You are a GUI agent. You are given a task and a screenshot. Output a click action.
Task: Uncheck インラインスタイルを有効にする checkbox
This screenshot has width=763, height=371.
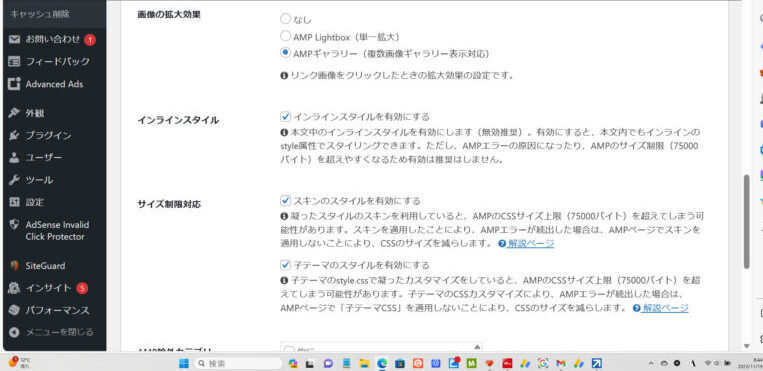click(x=285, y=116)
